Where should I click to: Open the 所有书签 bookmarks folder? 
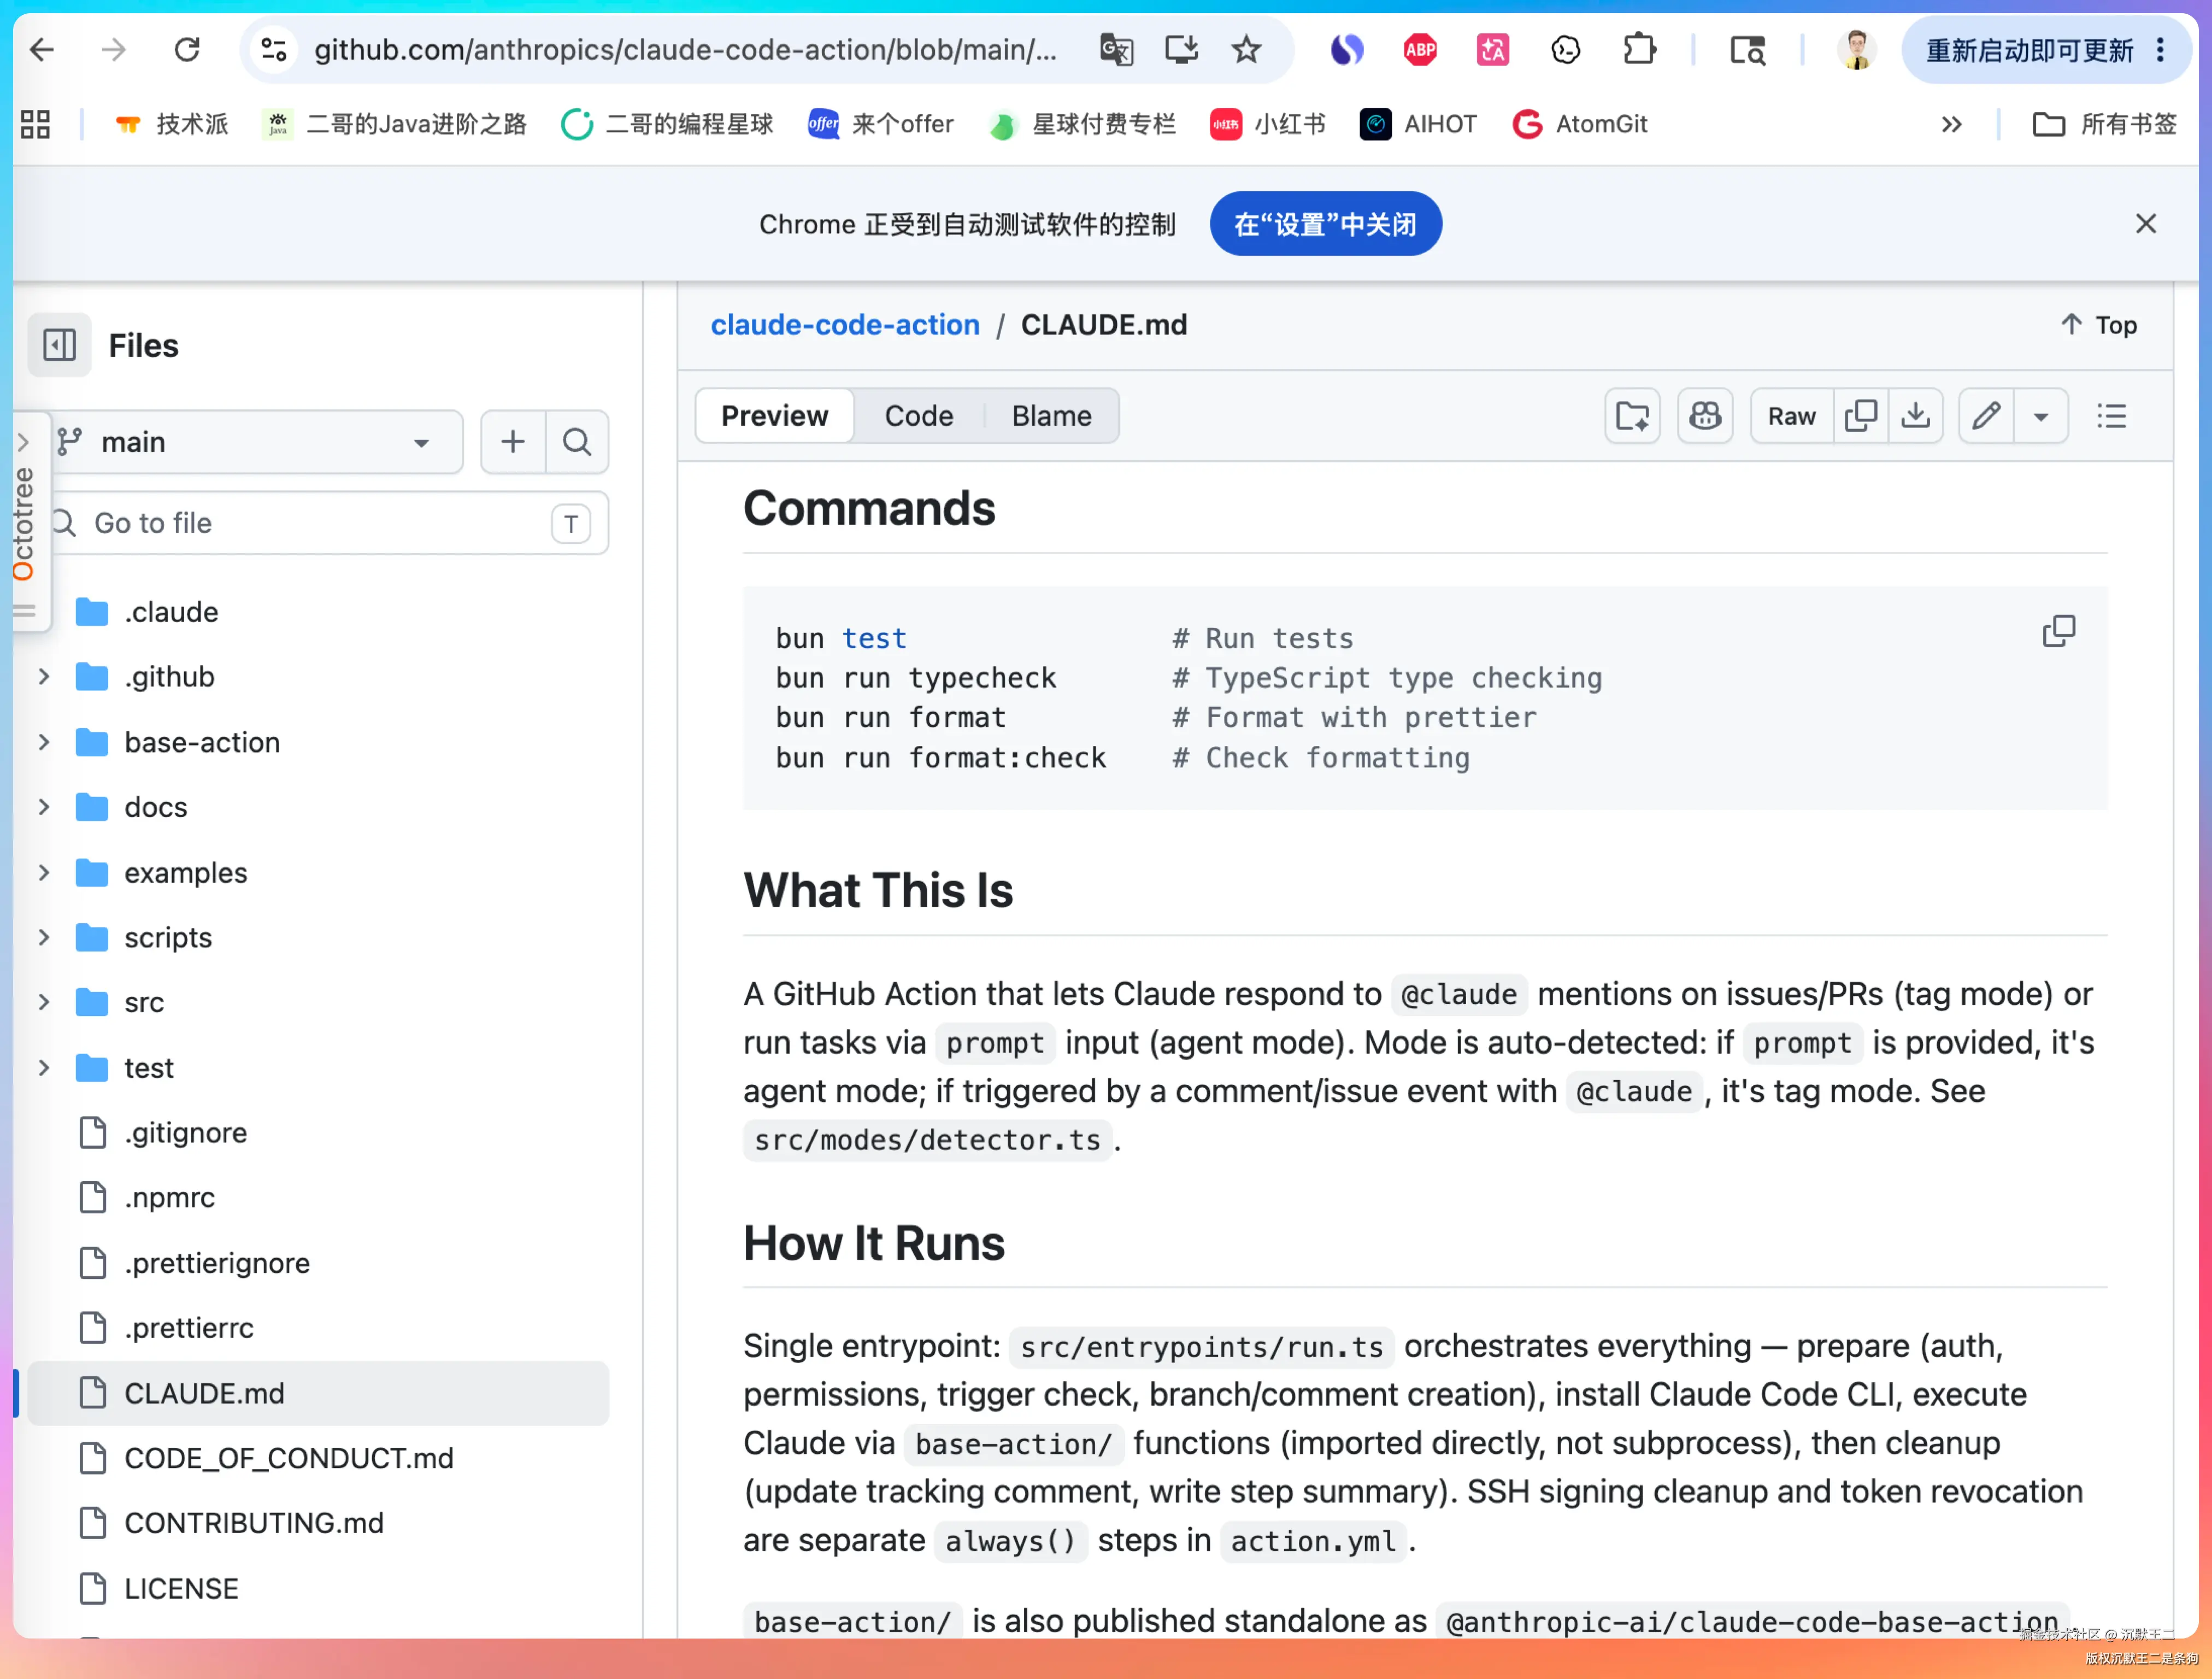coord(2105,124)
